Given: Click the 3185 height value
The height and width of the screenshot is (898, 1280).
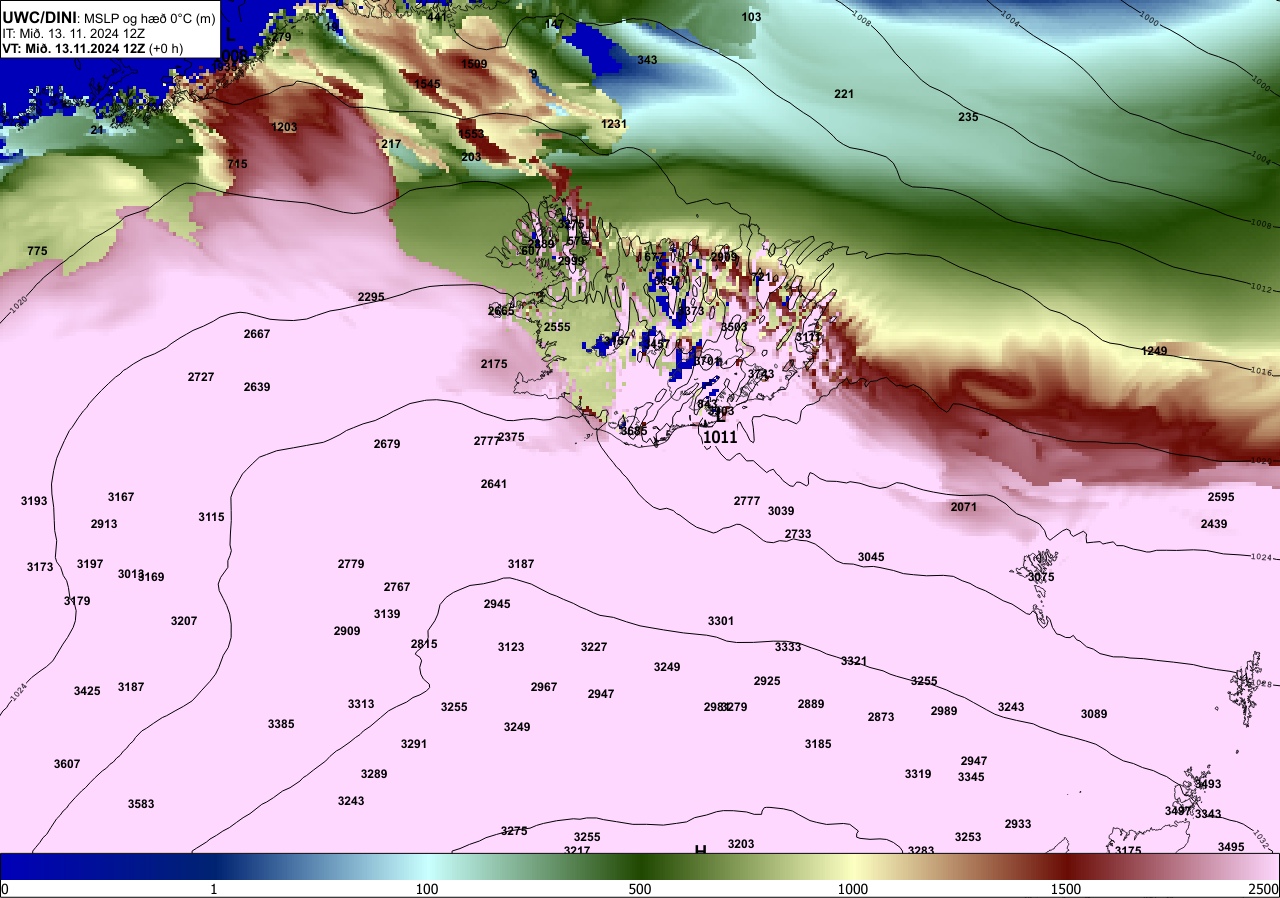Looking at the screenshot, I should (818, 744).
